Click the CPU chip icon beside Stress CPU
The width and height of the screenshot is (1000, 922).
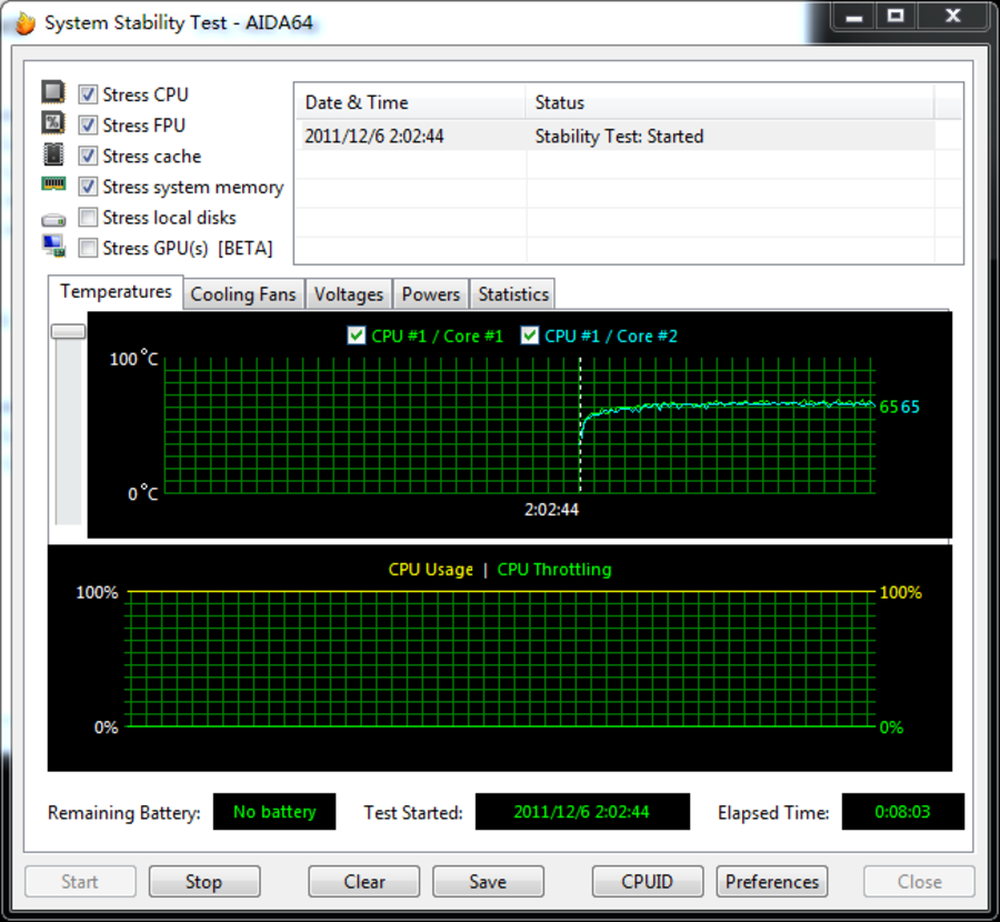coord(53,92)
